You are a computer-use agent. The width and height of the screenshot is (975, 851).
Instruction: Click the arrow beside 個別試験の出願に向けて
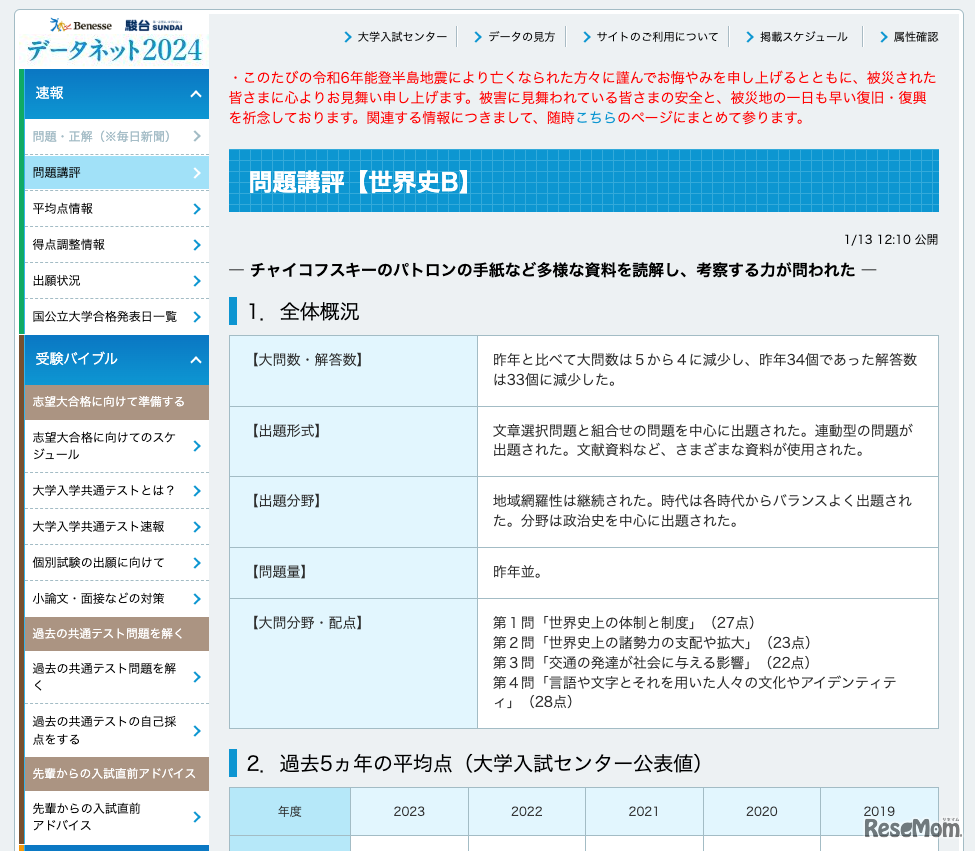click(x=197, y=563)
